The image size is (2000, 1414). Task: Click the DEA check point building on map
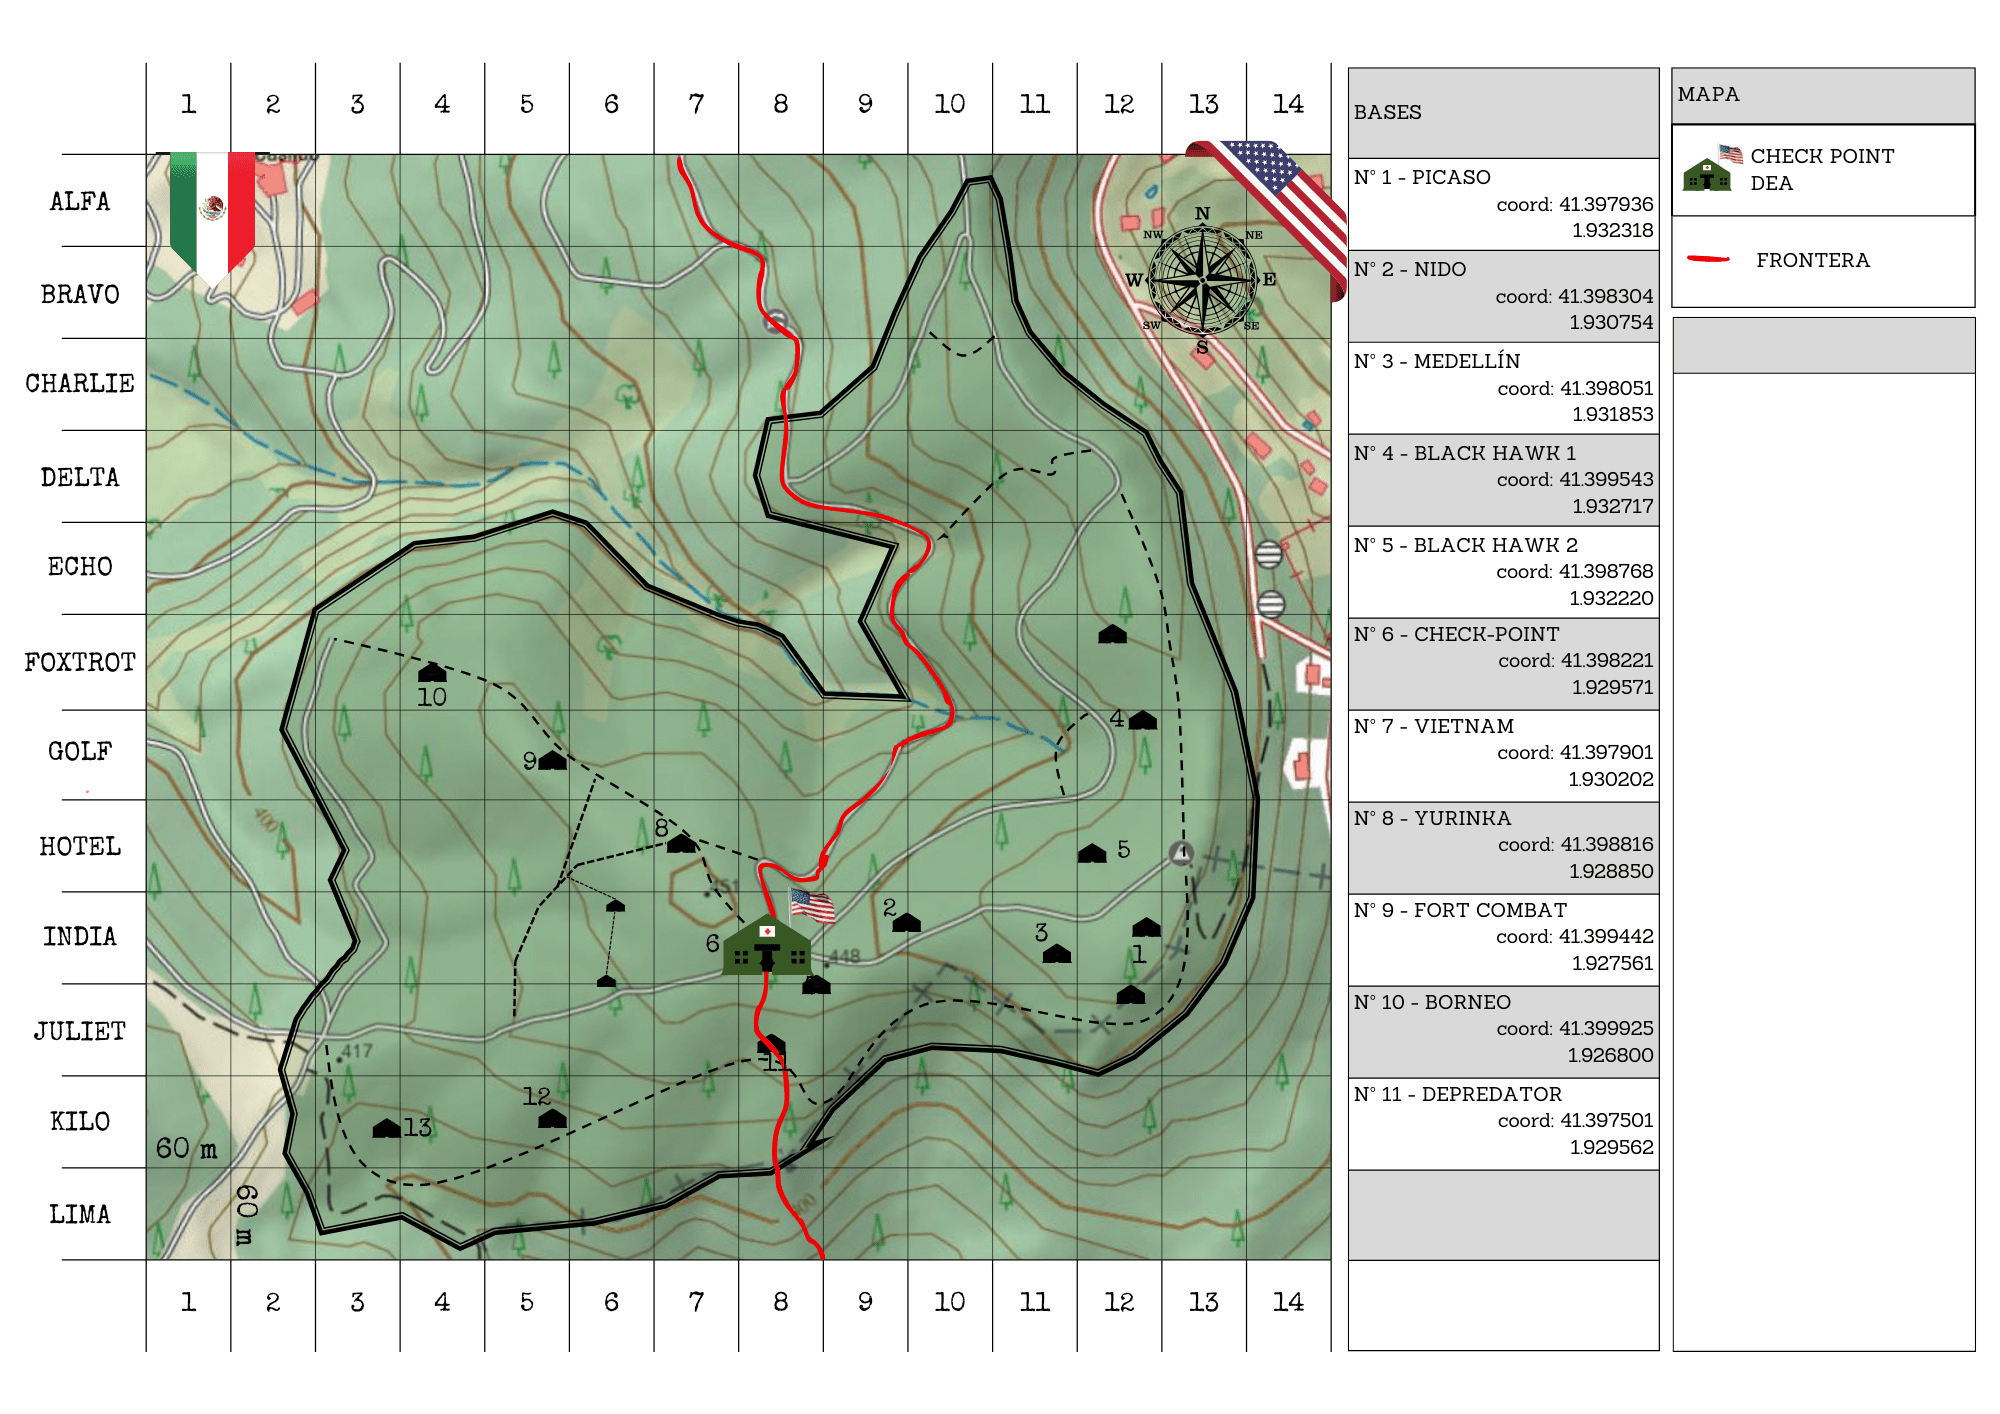pyautogui.click(x=767, y=946)
